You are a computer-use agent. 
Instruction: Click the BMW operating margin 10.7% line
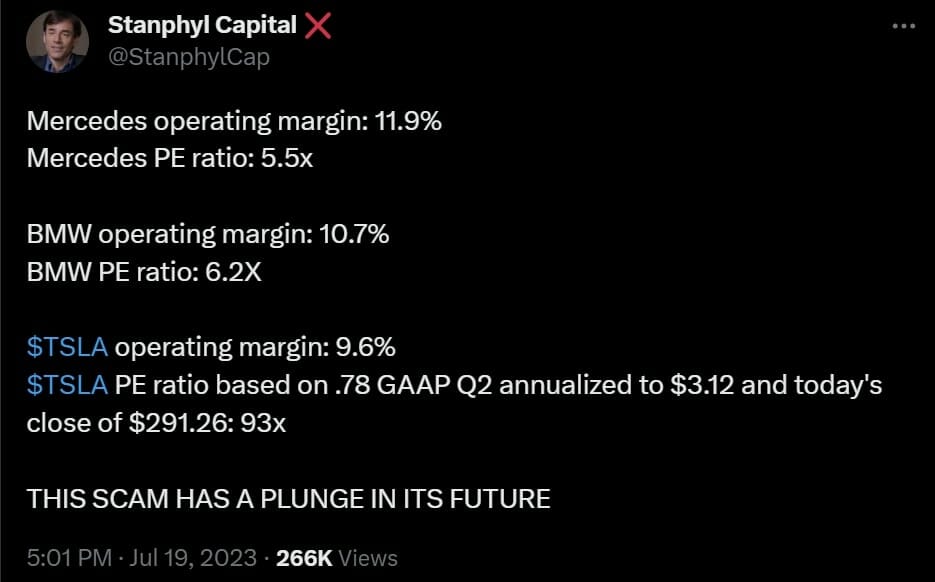point(208,235)
